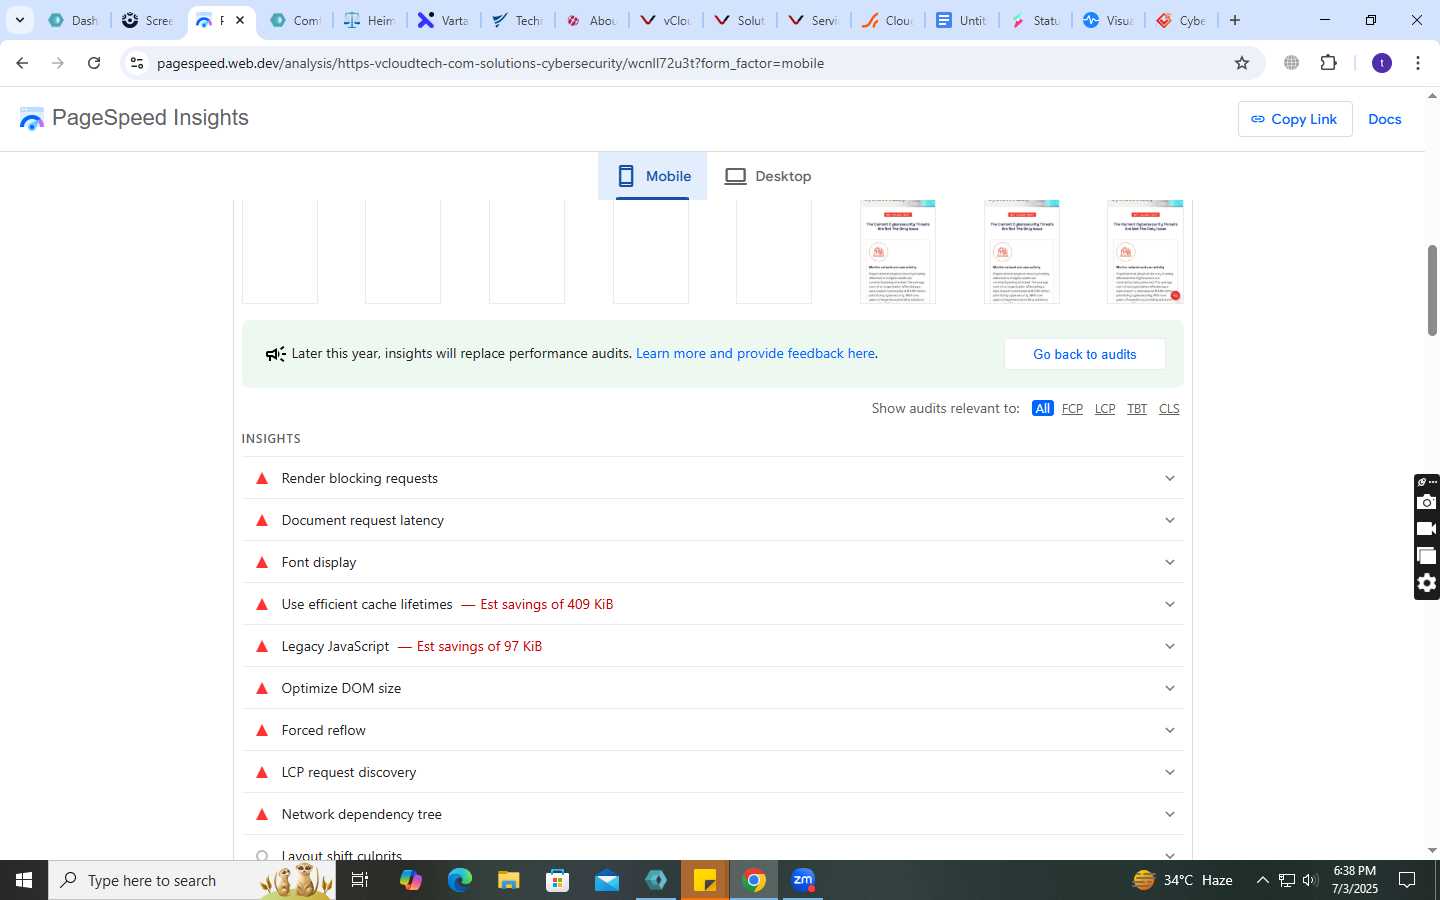Open the Copilot icon on the taskbar

coord(411,880)
